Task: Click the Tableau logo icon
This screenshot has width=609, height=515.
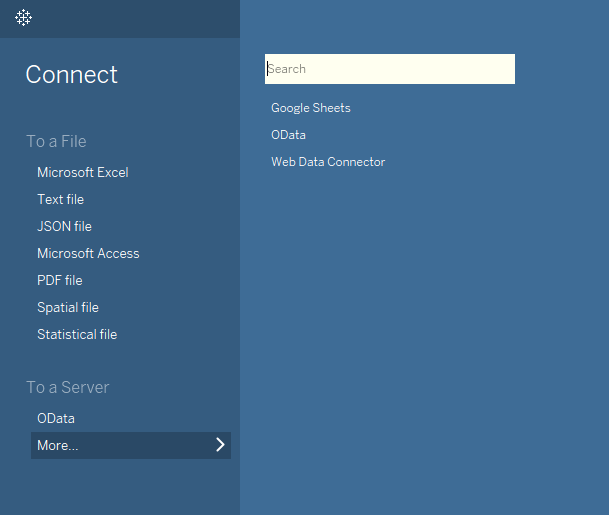Action: tap(23, 17)
